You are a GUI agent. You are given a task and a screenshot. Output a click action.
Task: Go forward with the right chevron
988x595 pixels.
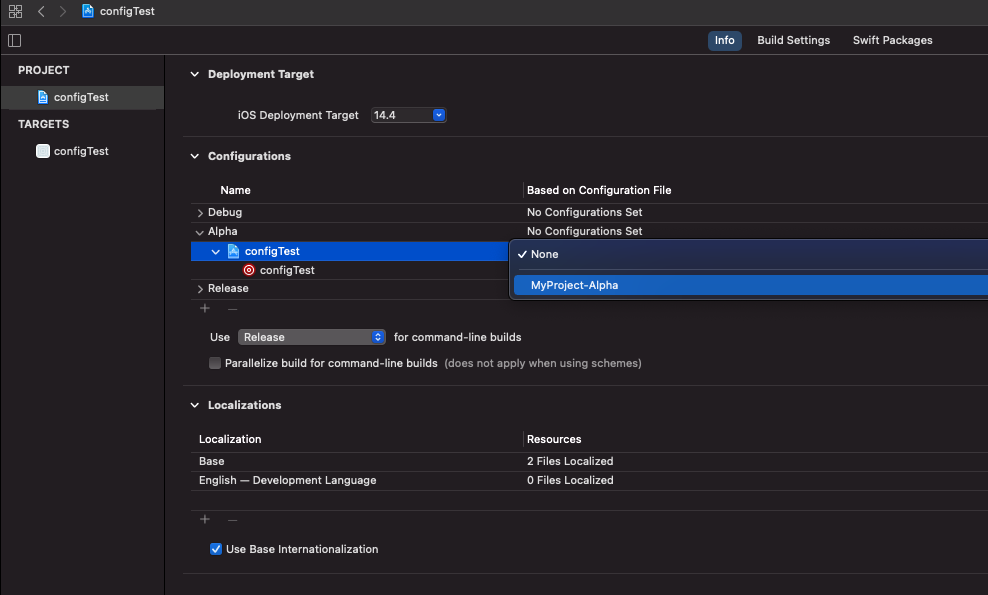pos(62,11)
